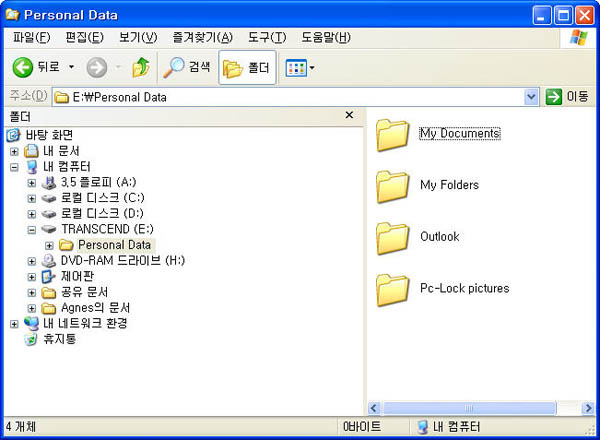The image size is (600, 440).
Task: Select the My Documents folder icon
Action: (x=393, y=135)
